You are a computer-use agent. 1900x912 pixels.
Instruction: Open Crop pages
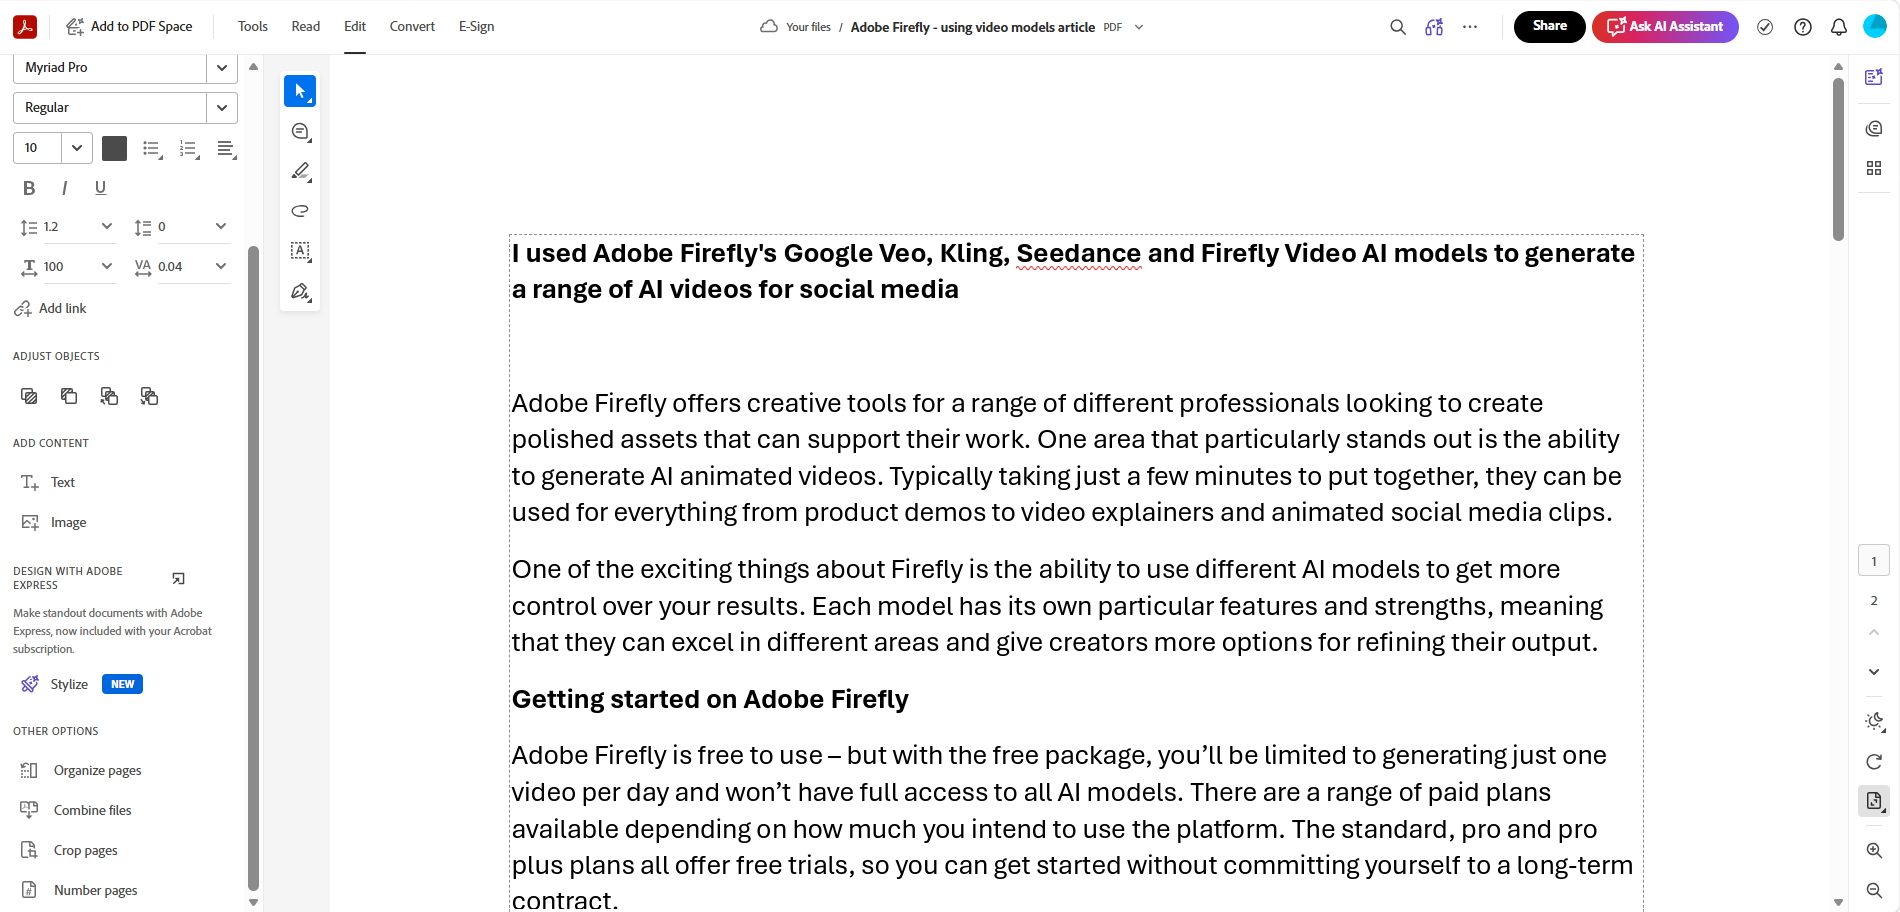[70, 850]
